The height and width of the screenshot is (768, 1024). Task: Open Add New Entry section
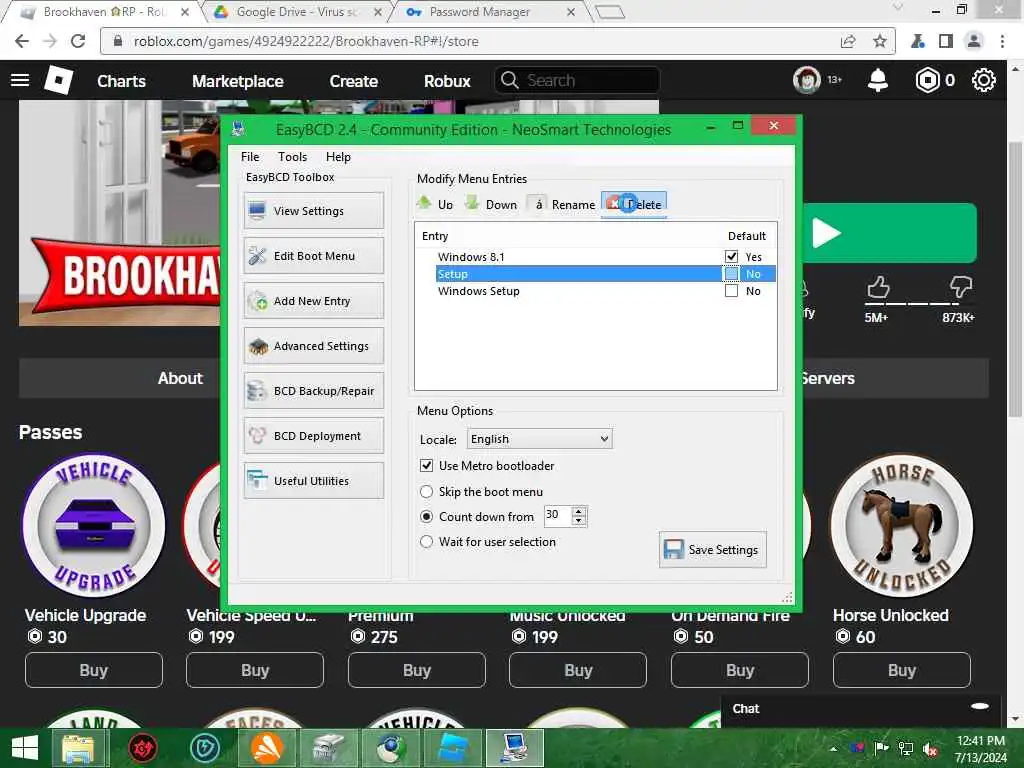tap(313, 301)
